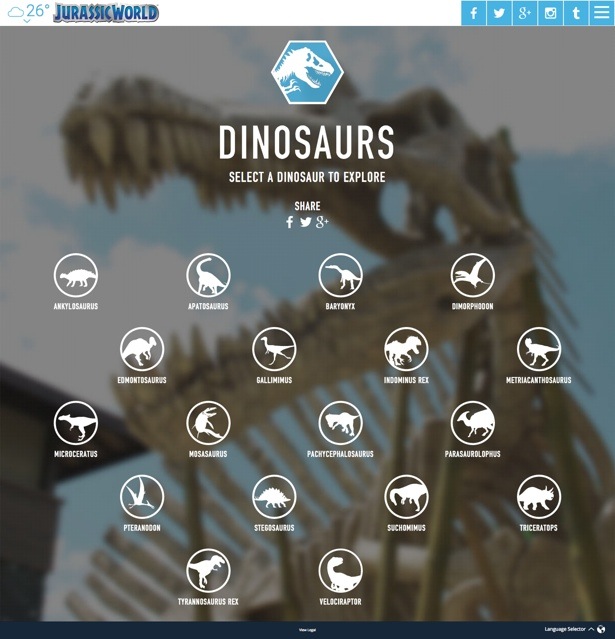Explore the Parasaurolophus icon

click(x=473, y=423)
